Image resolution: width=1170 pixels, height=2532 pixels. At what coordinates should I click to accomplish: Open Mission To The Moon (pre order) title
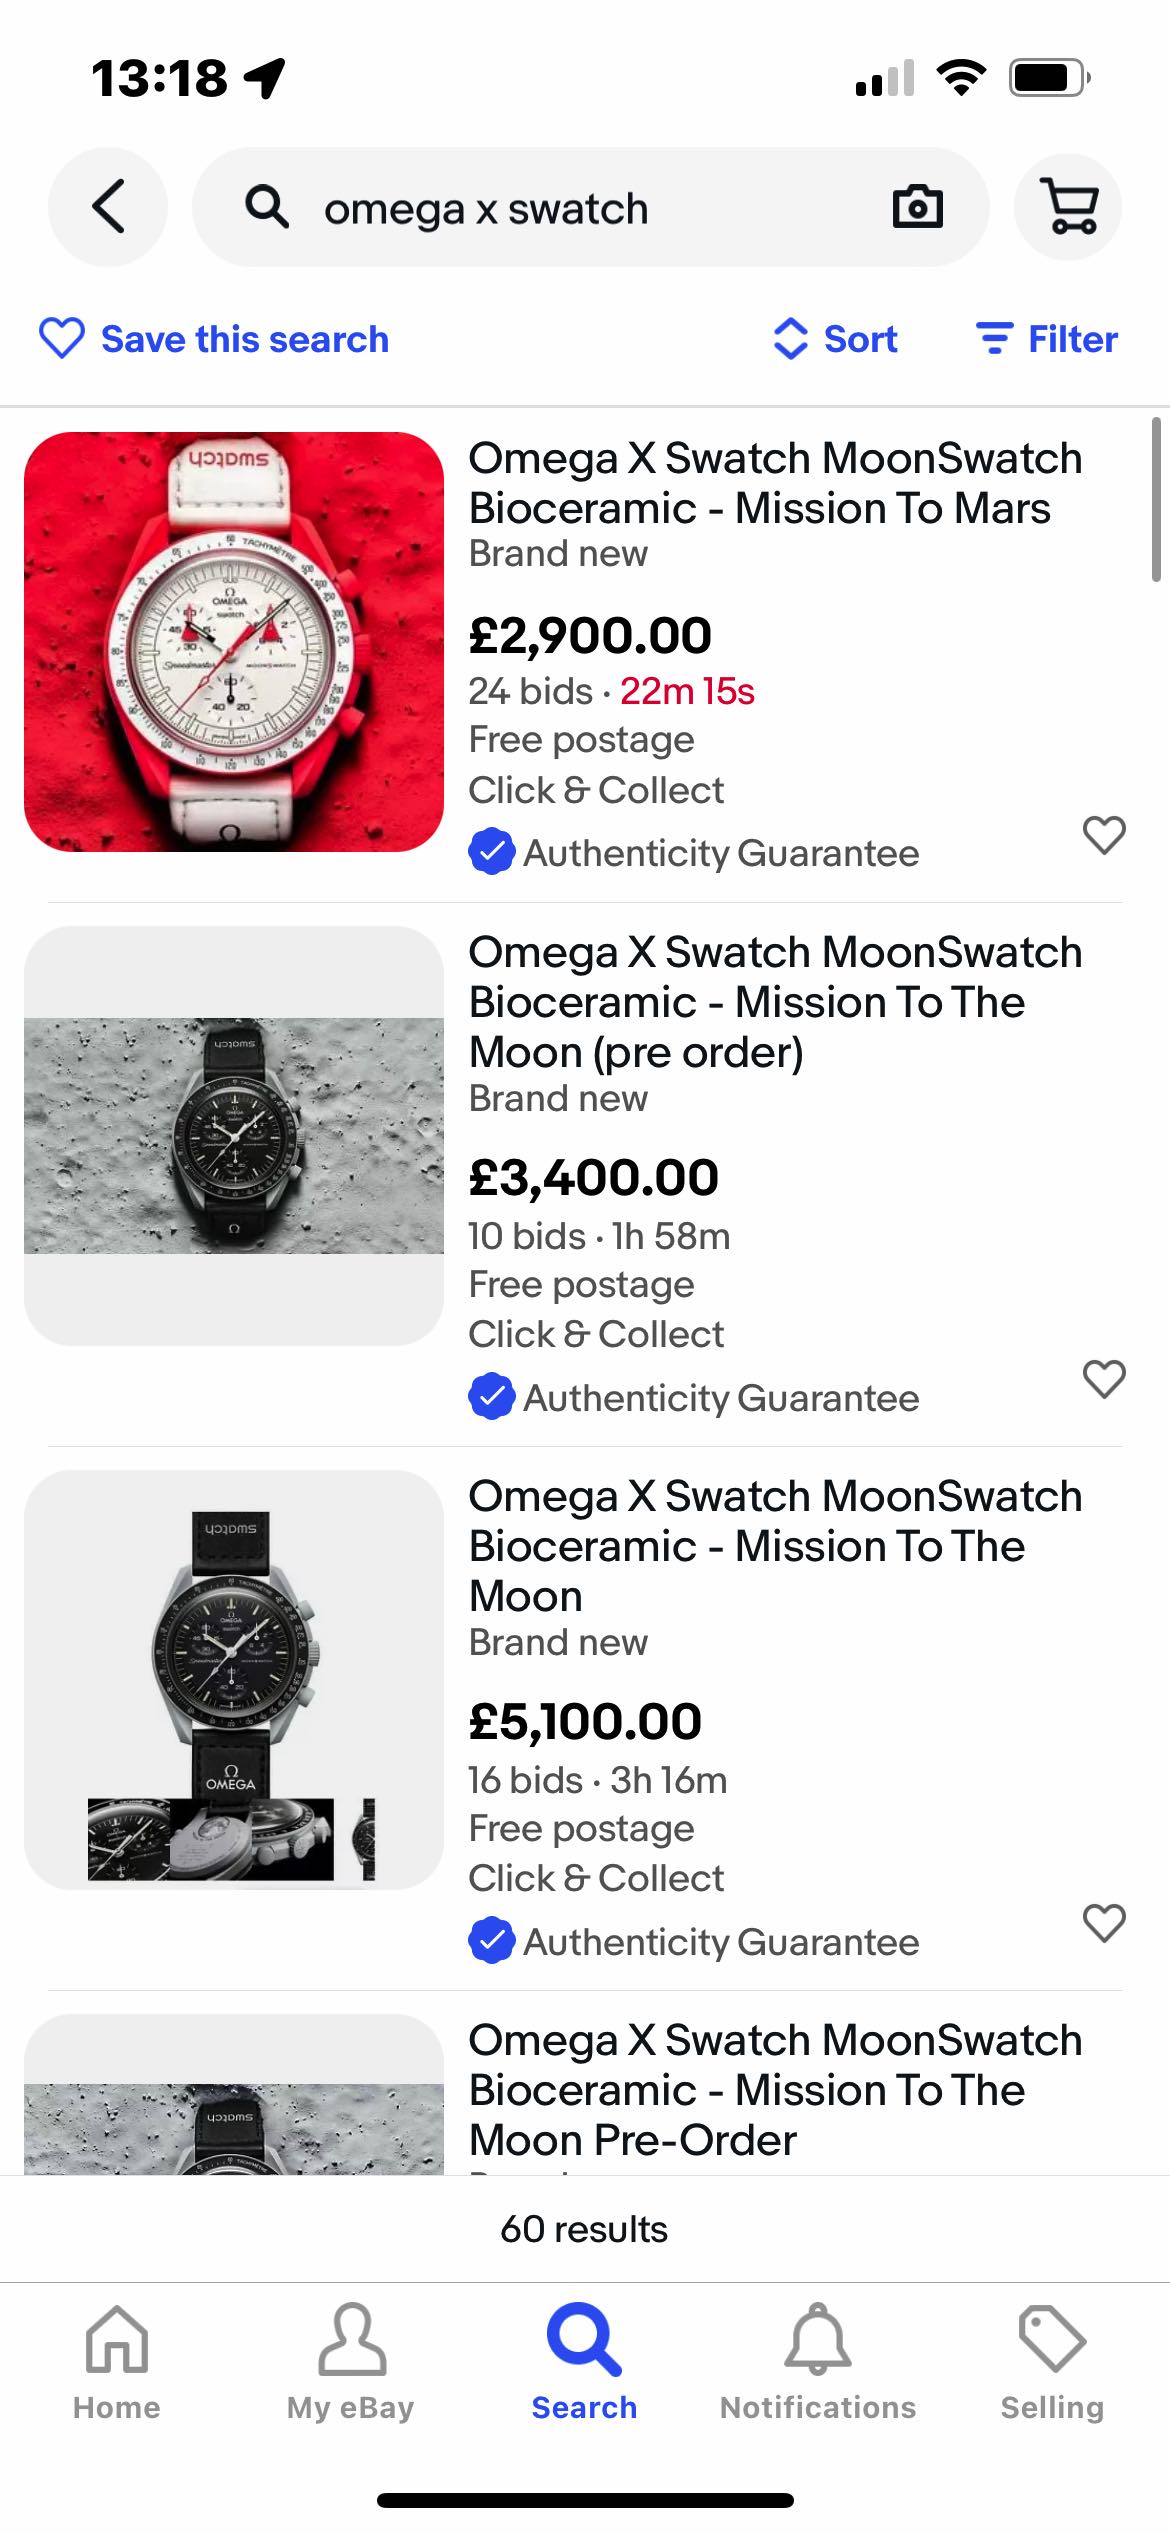[x=775, y=1002]
